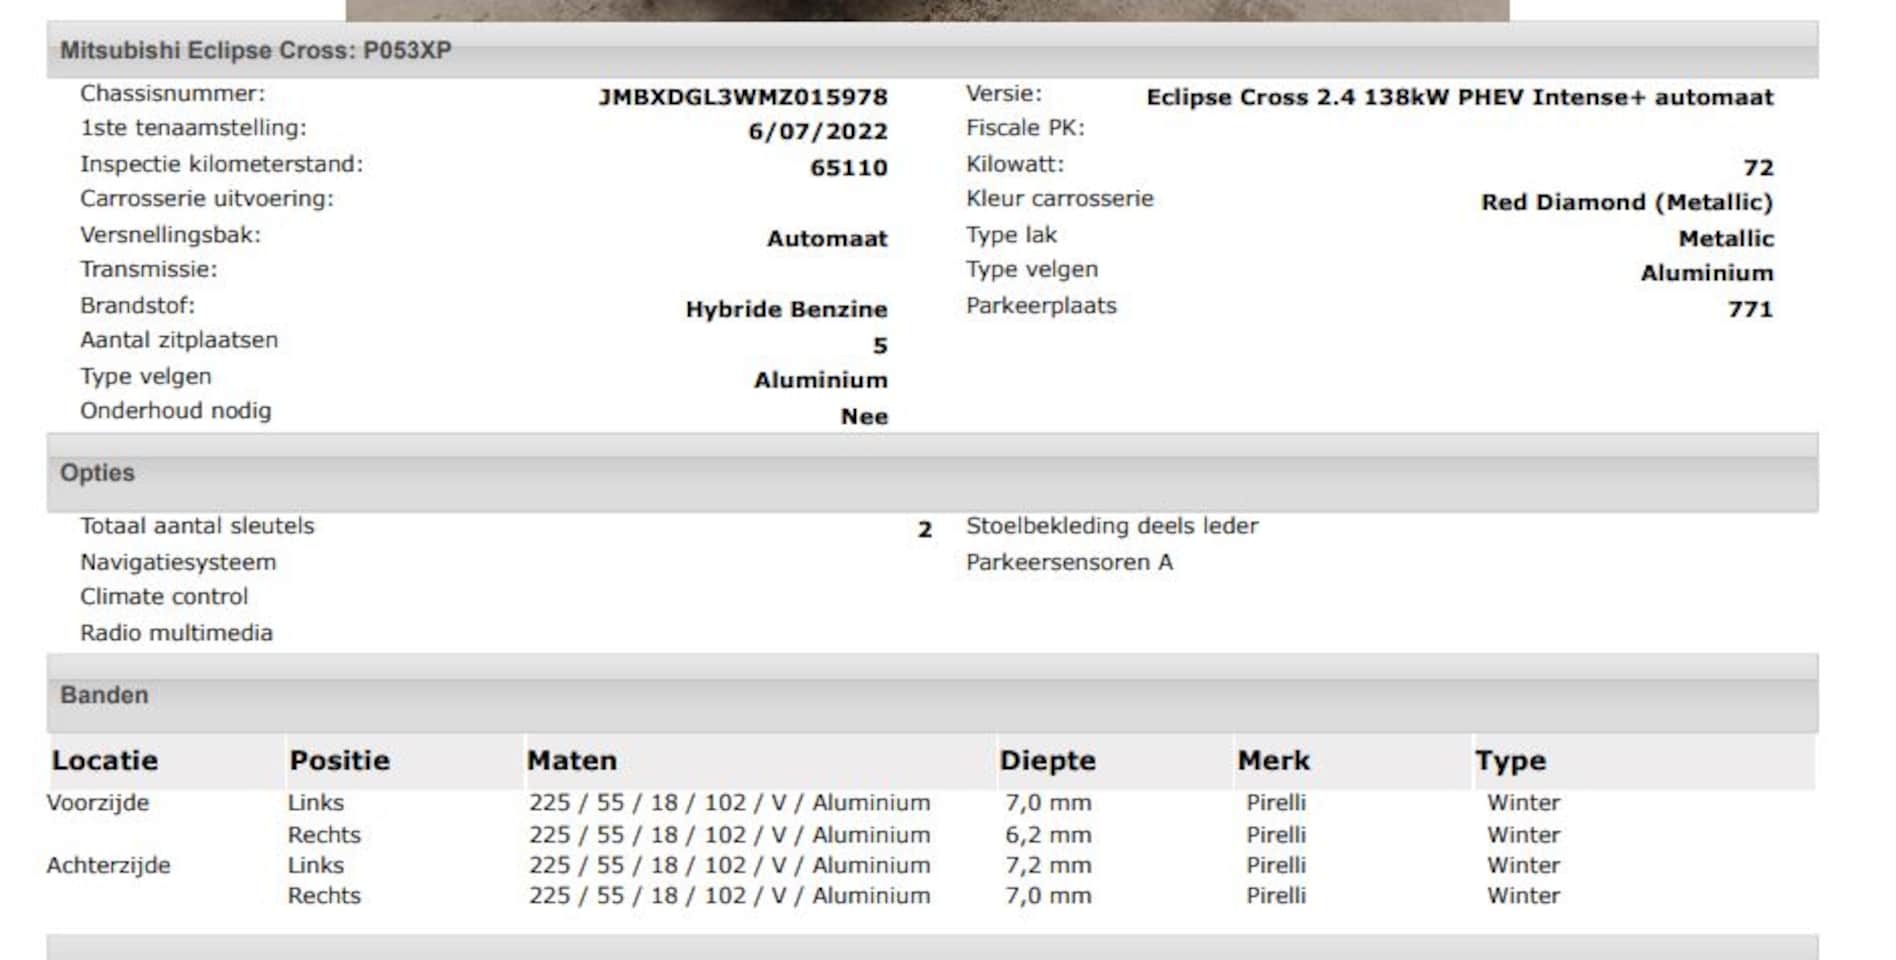
Task: Click the Hybride Benzine fuel value
Action: point(786,310)
